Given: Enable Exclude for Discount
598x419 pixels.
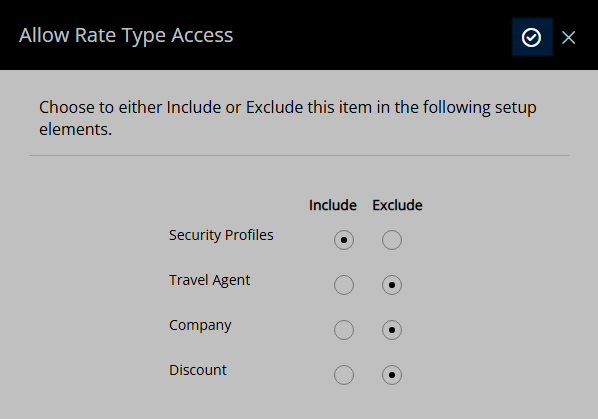Looking at the screenshot, I should 392,375.
